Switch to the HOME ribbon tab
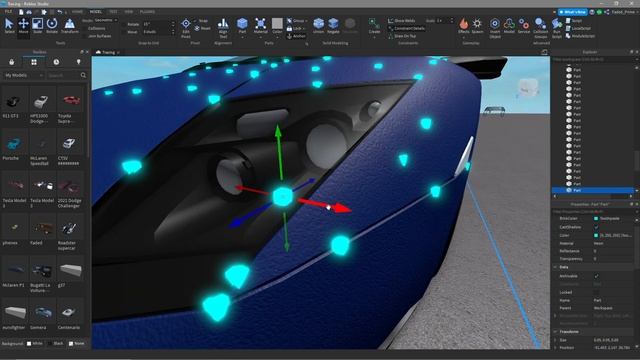Screen dimensions: 640x360 [77, 12]
